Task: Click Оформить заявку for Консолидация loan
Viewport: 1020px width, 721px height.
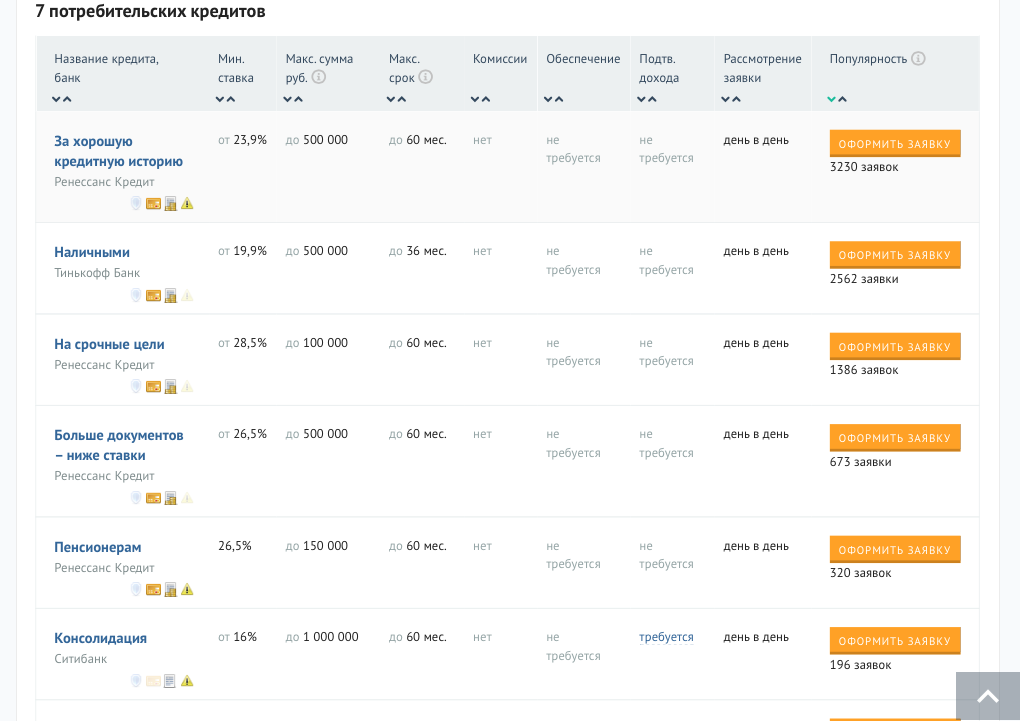Action: click(895, 641)
